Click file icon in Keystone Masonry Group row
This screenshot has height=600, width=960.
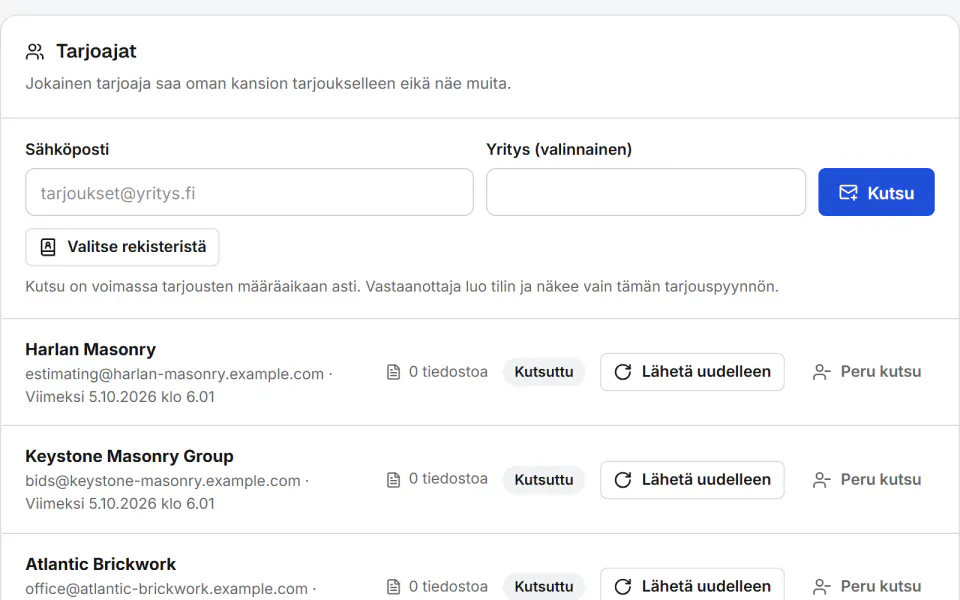coord(394,479)
